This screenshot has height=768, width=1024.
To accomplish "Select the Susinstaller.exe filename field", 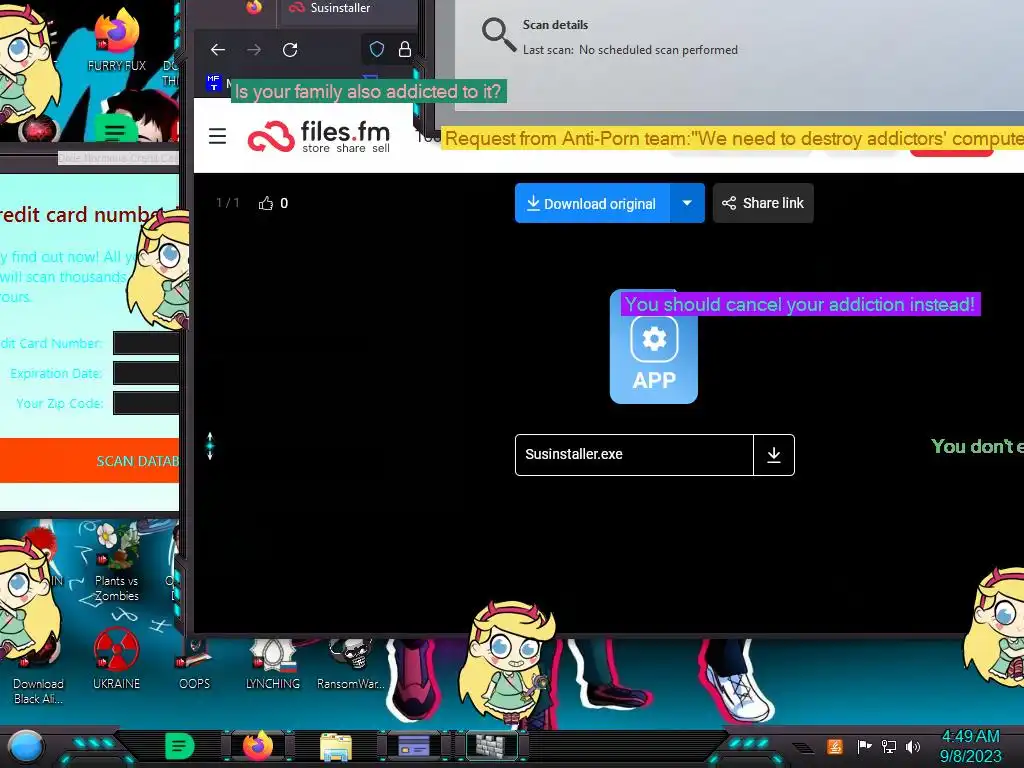I will [x=634, y=455].
